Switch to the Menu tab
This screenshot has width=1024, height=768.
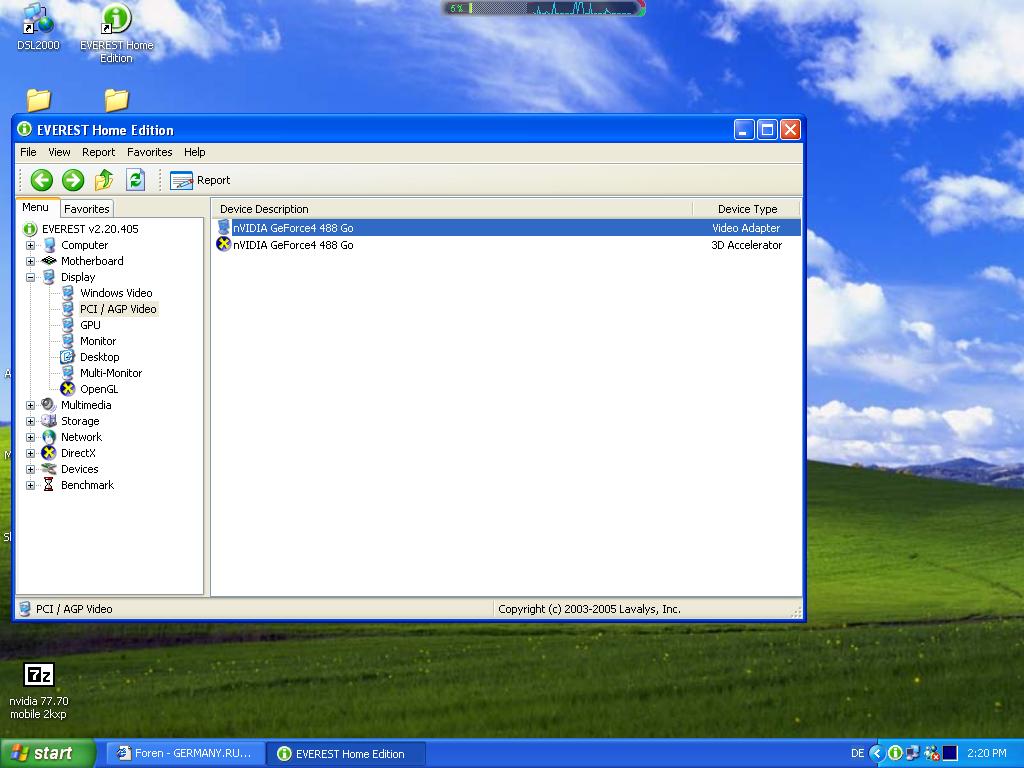[35, 208]
